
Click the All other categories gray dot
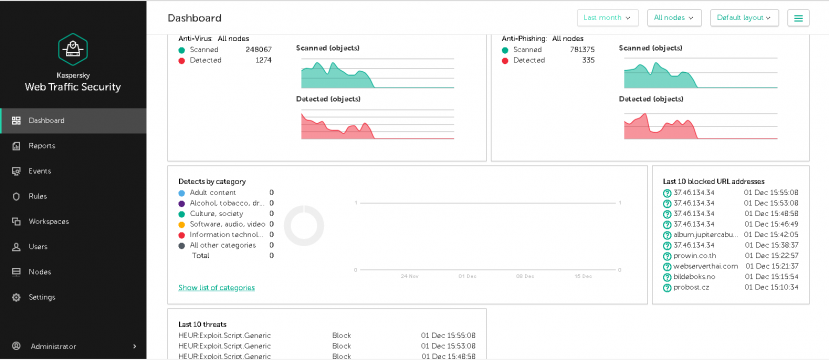[x=181, y=246]
